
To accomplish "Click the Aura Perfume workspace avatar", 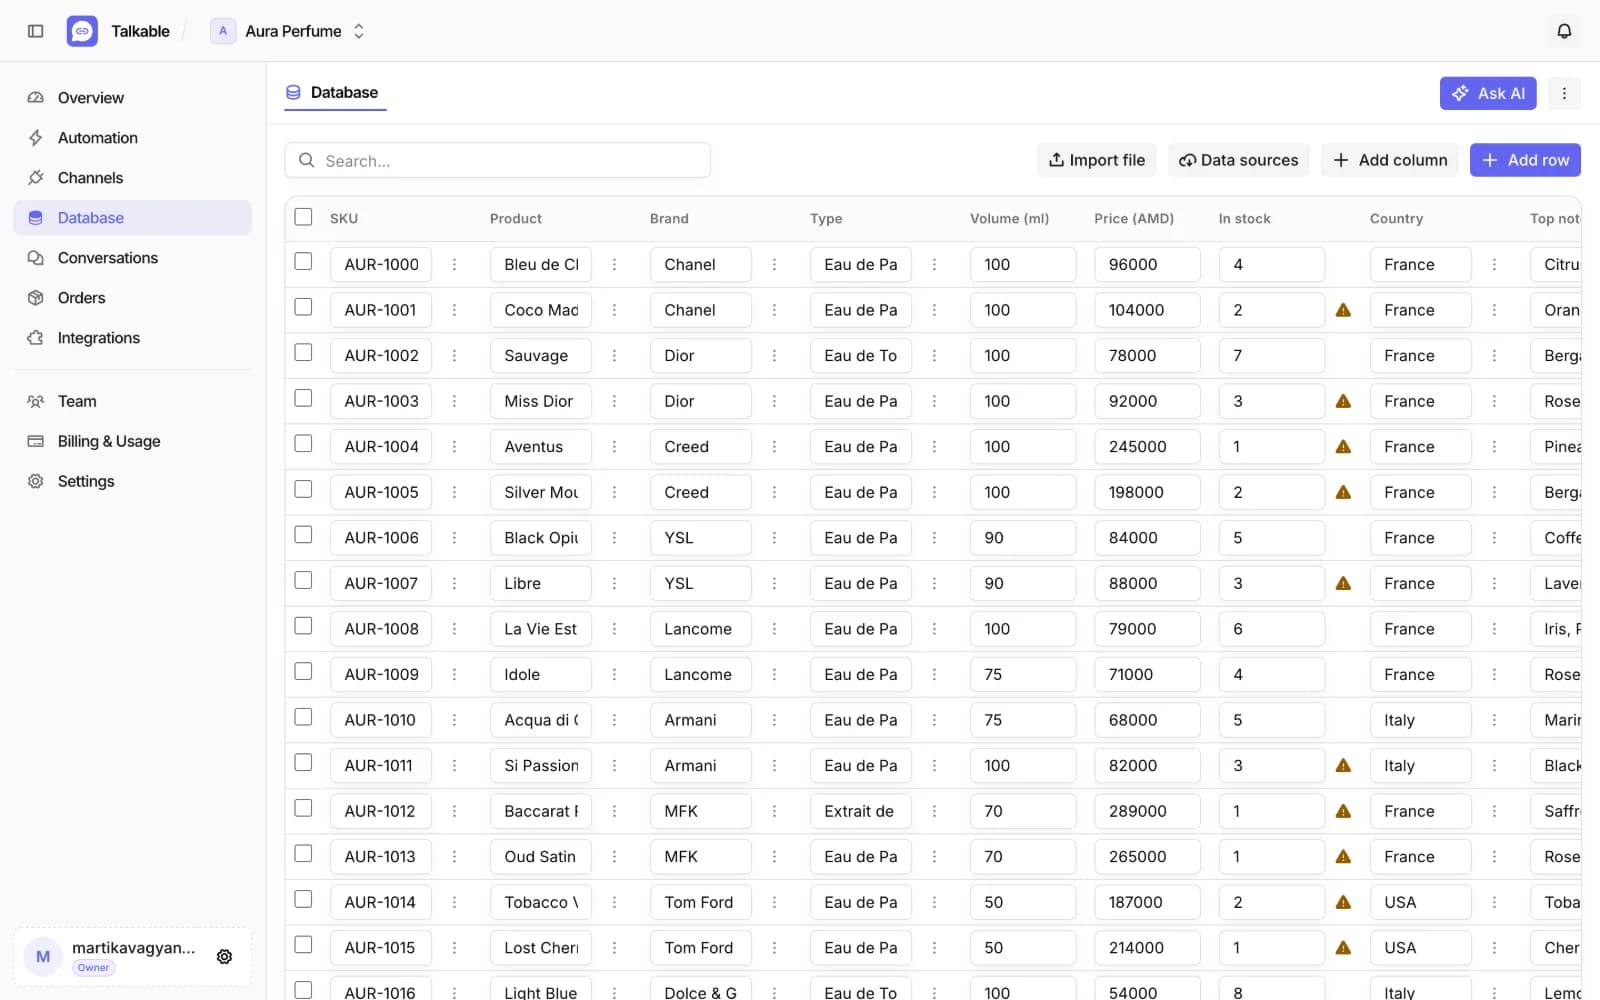I will click(223, 31).
